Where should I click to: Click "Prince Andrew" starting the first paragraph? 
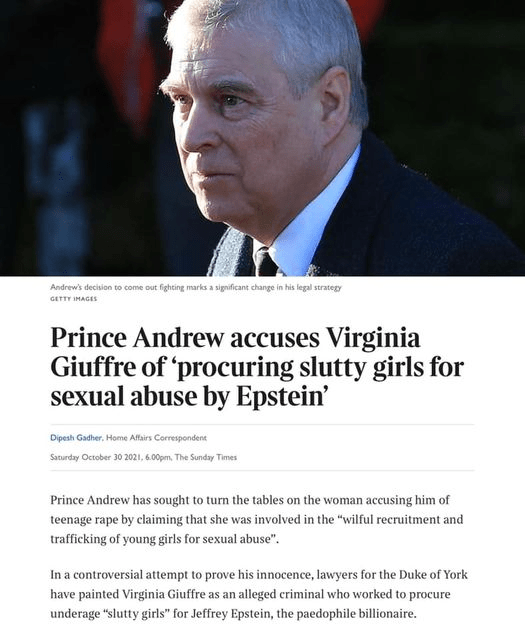click(x=90, y=500)
